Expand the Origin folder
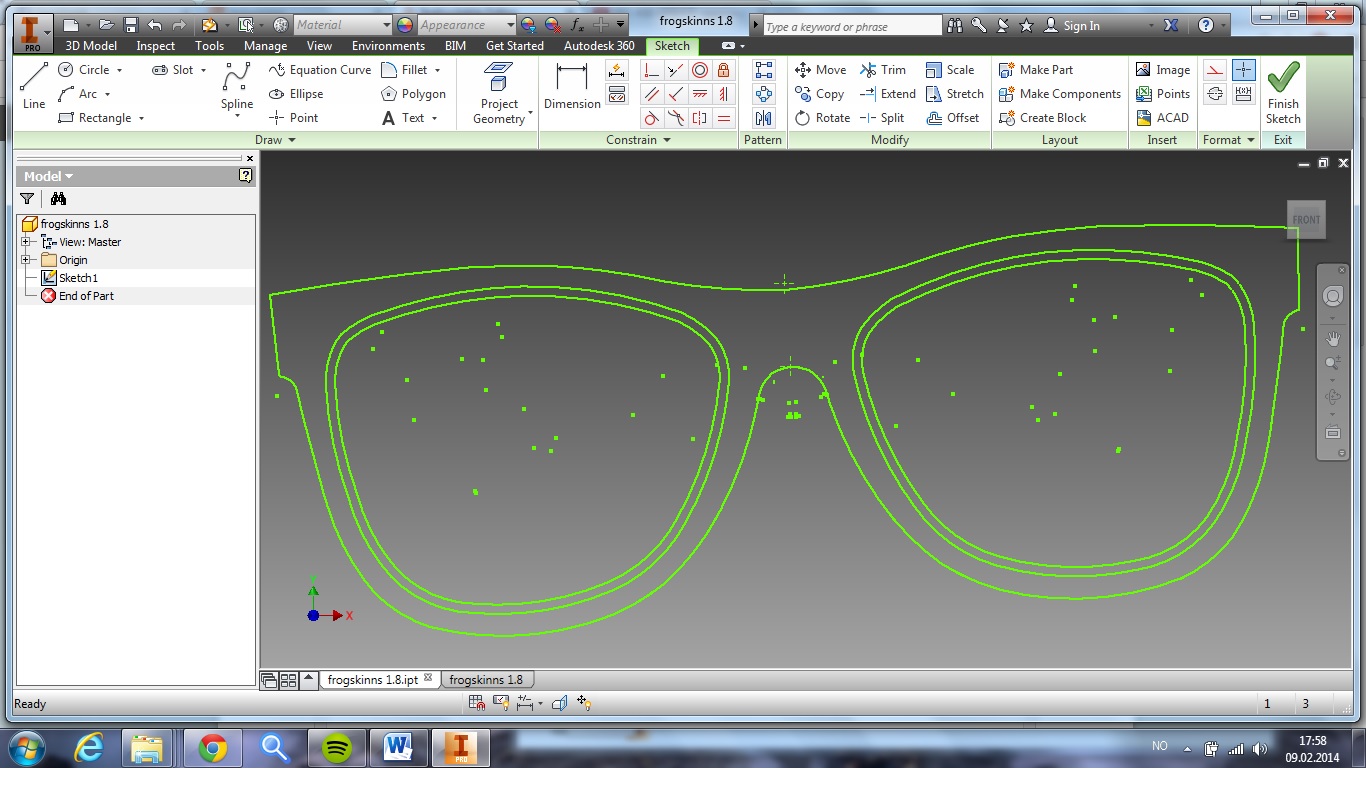 (x=26, y=260)
